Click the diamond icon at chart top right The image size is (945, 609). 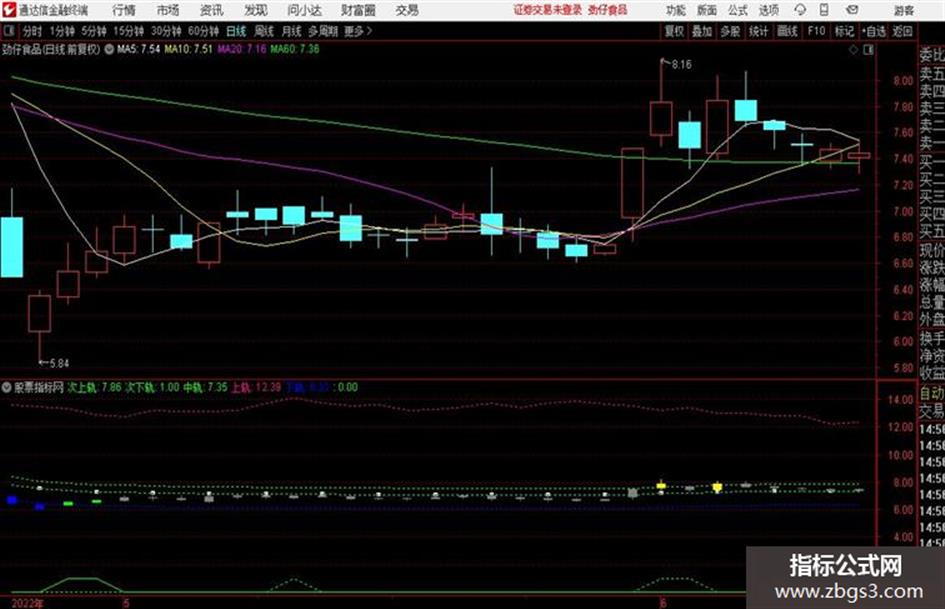853,50
